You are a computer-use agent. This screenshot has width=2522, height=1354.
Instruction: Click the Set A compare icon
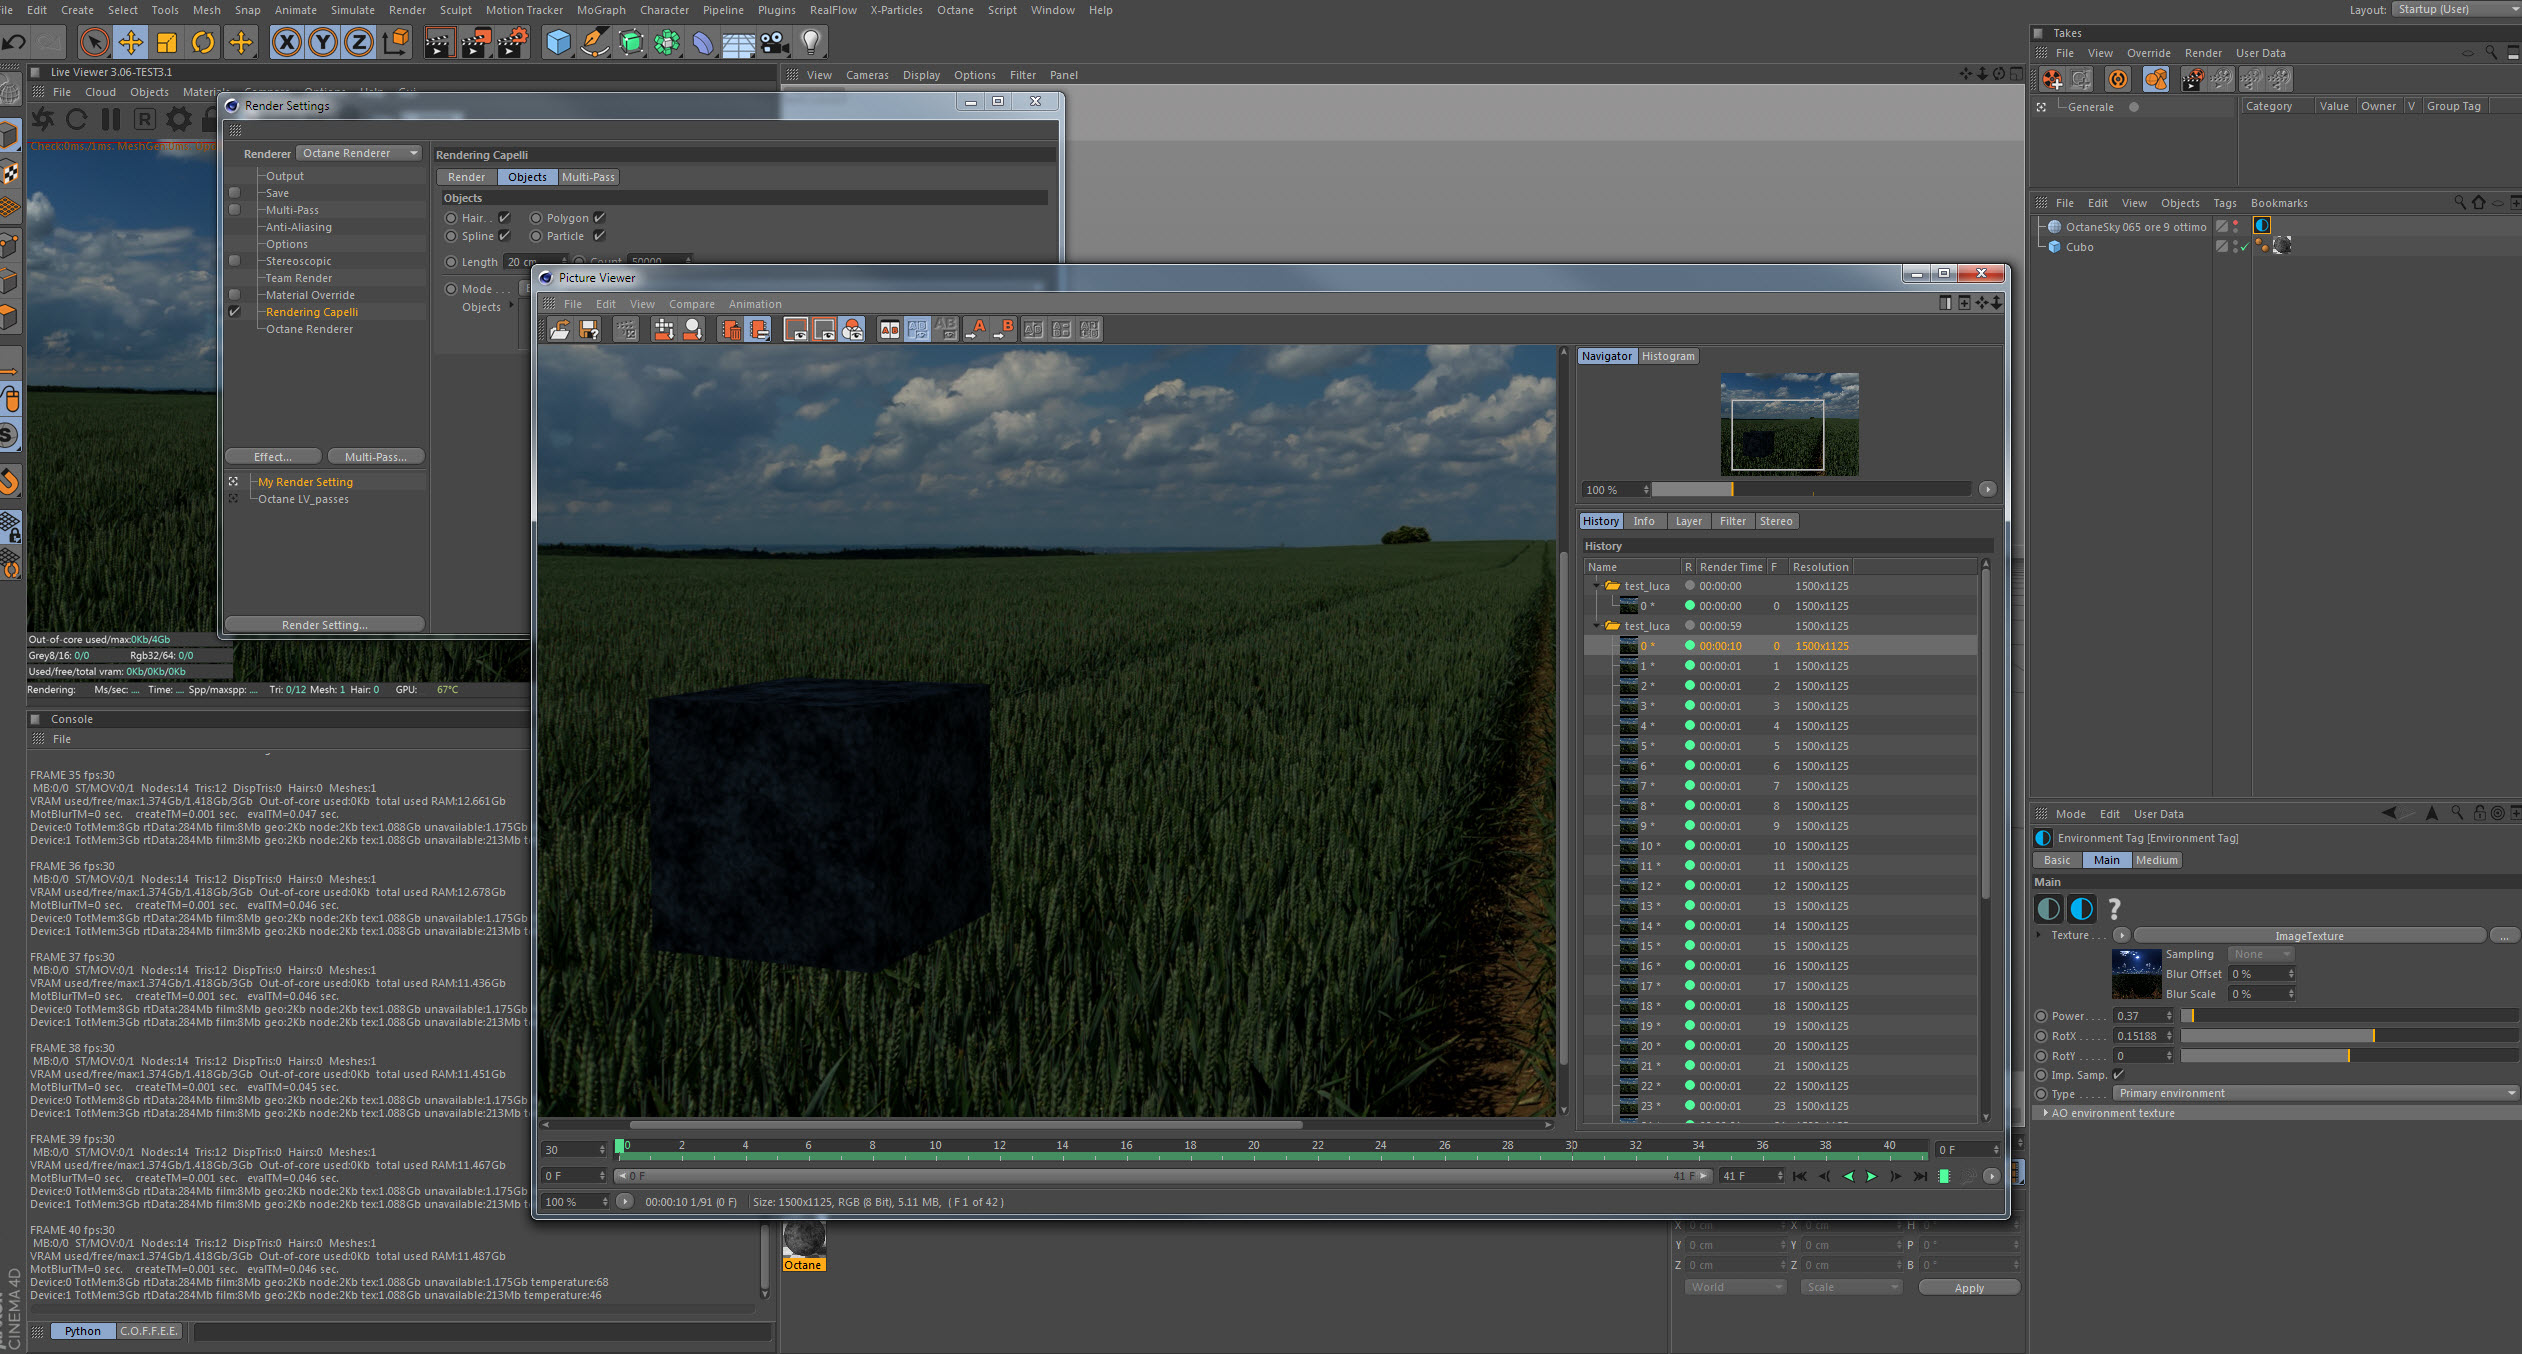(977, 330)
